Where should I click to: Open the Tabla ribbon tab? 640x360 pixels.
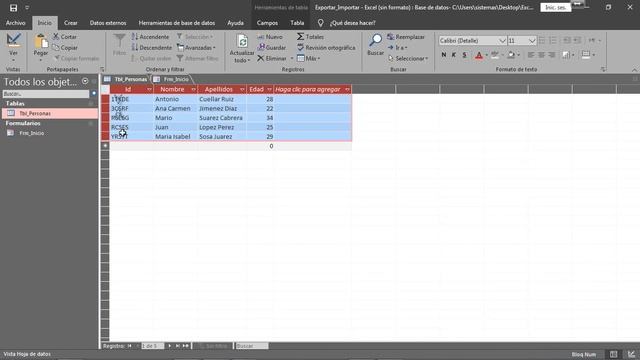coord(297,23)
